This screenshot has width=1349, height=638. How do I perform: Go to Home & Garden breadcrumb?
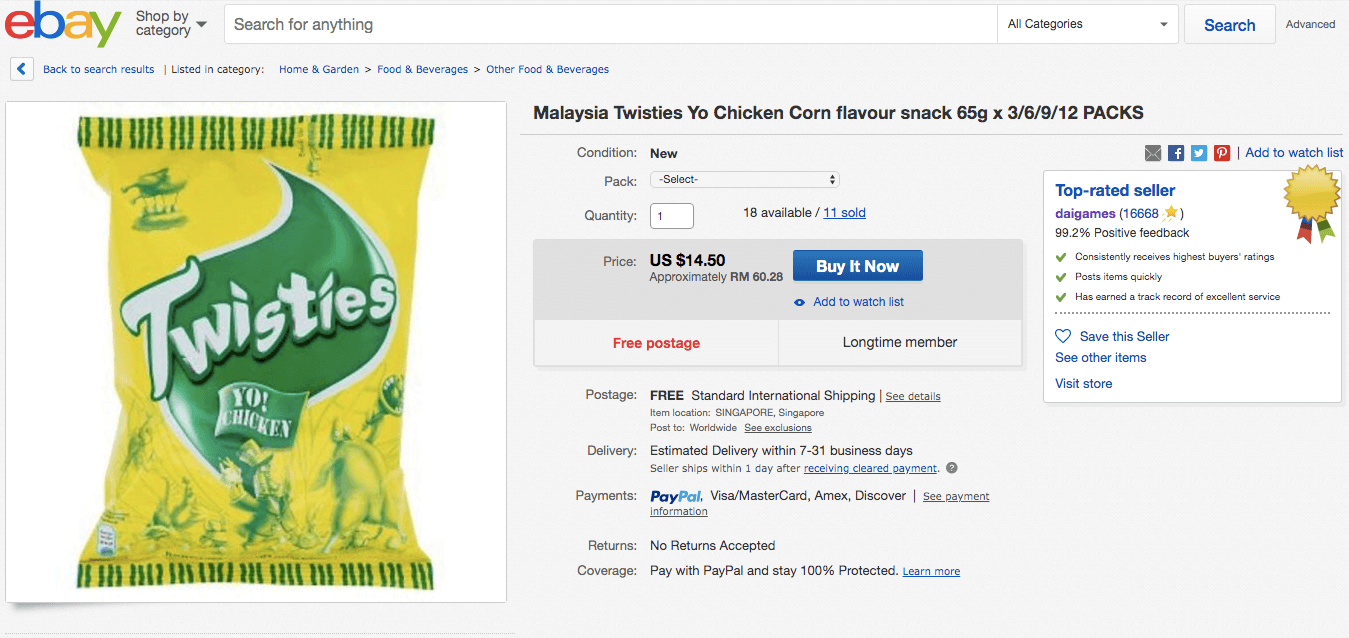click(319, 70)
